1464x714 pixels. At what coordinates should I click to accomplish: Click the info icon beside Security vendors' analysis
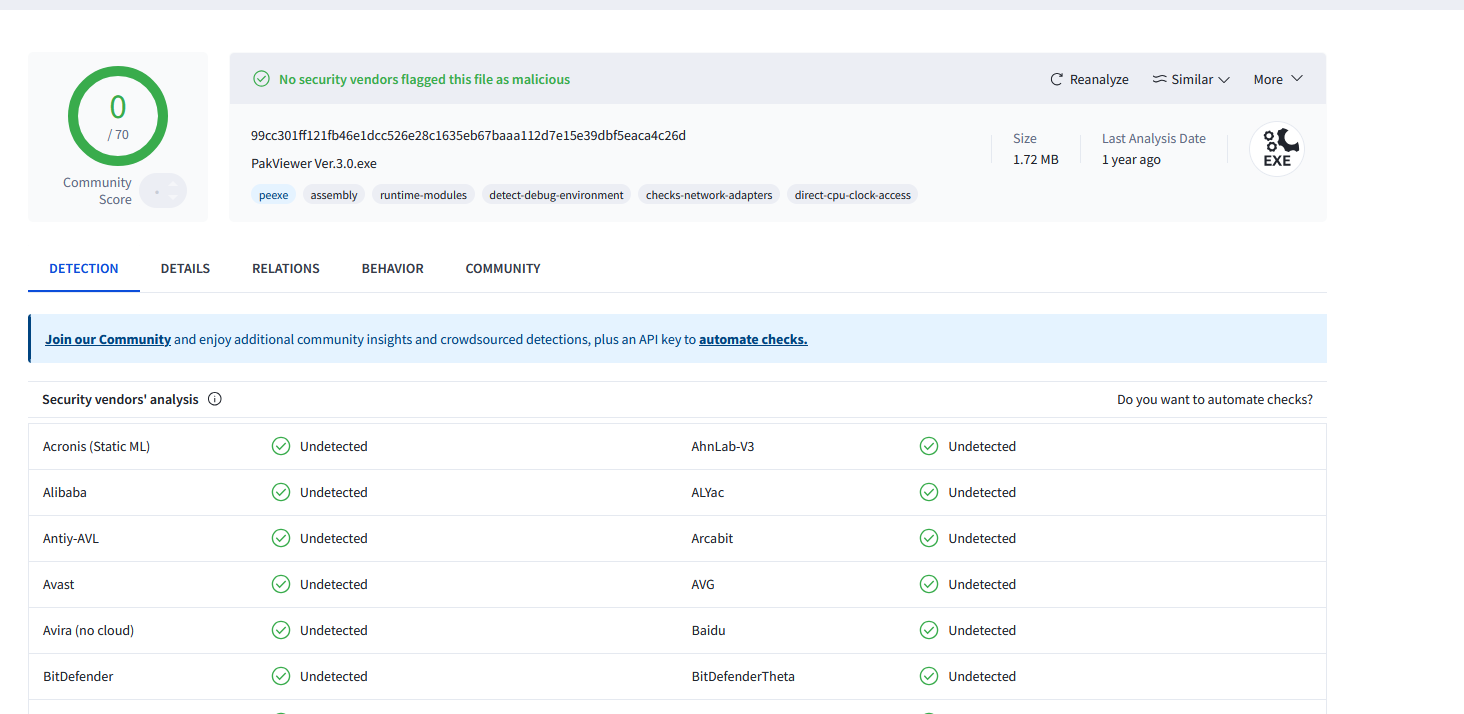click(x=215, y=399)
